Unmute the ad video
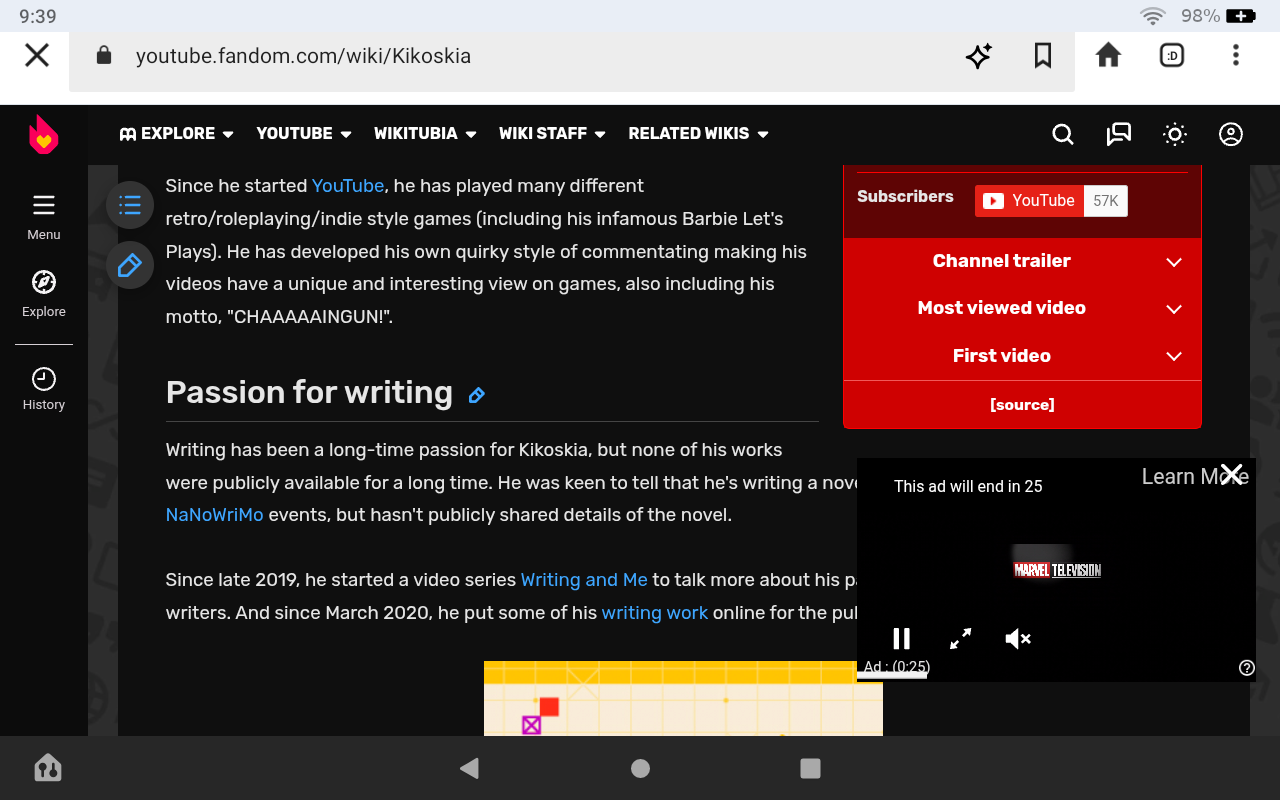 (1017, 638)
